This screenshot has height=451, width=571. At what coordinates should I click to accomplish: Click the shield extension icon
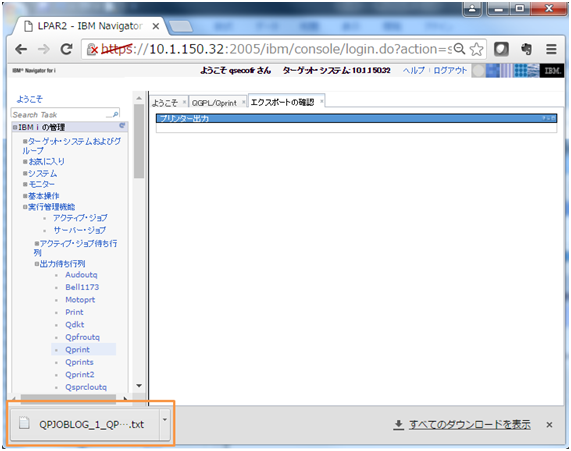point(501,49)
